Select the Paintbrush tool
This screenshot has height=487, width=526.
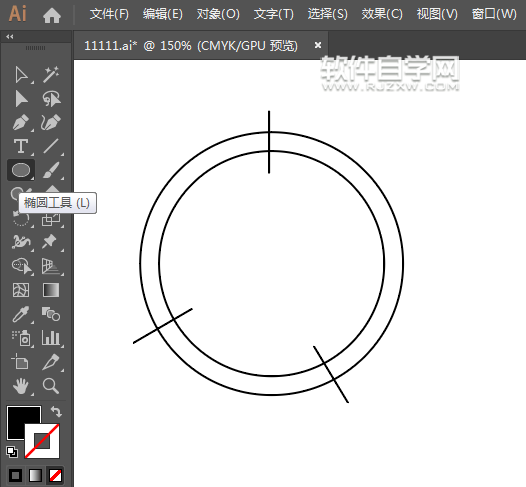pos(51,170)
